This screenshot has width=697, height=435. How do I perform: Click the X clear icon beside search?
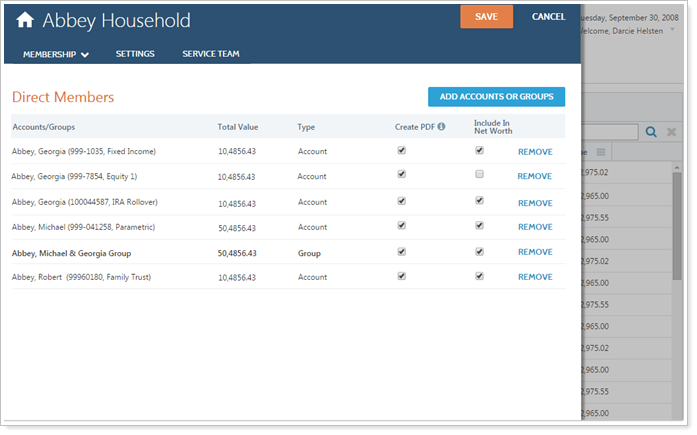670,131
